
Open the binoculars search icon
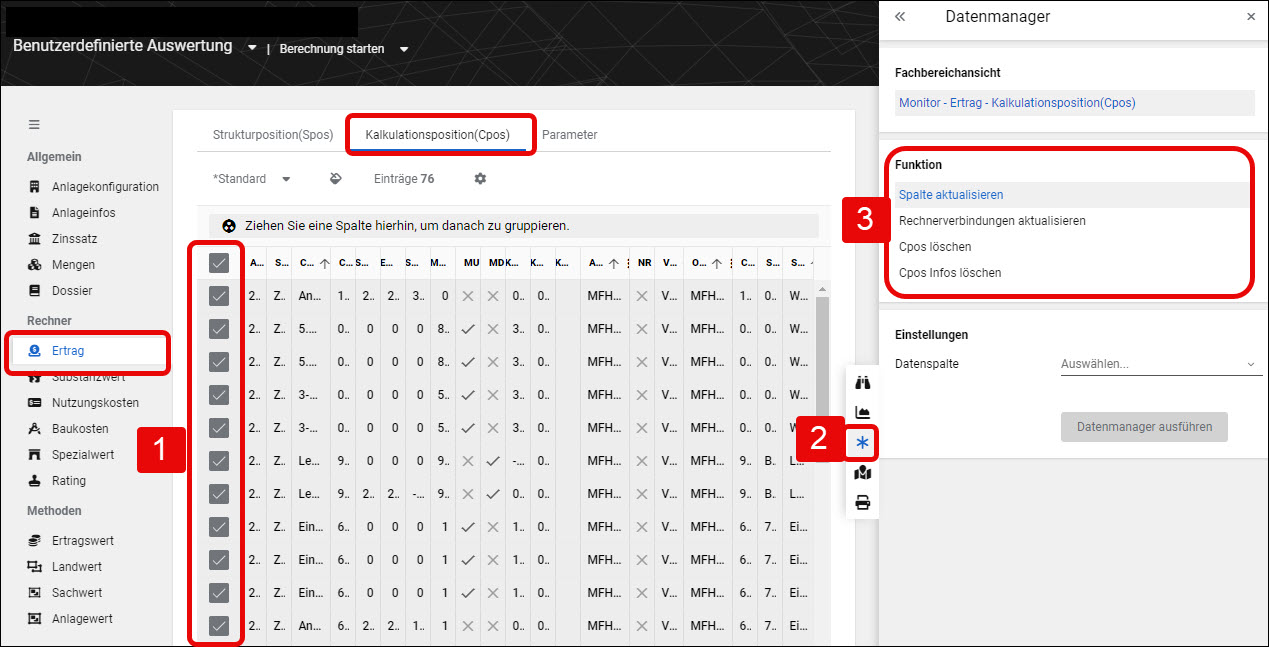862,382
